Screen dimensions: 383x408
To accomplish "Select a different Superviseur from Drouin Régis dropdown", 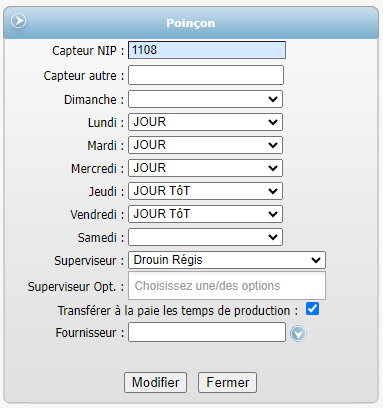I will click(x=227, y=260).
